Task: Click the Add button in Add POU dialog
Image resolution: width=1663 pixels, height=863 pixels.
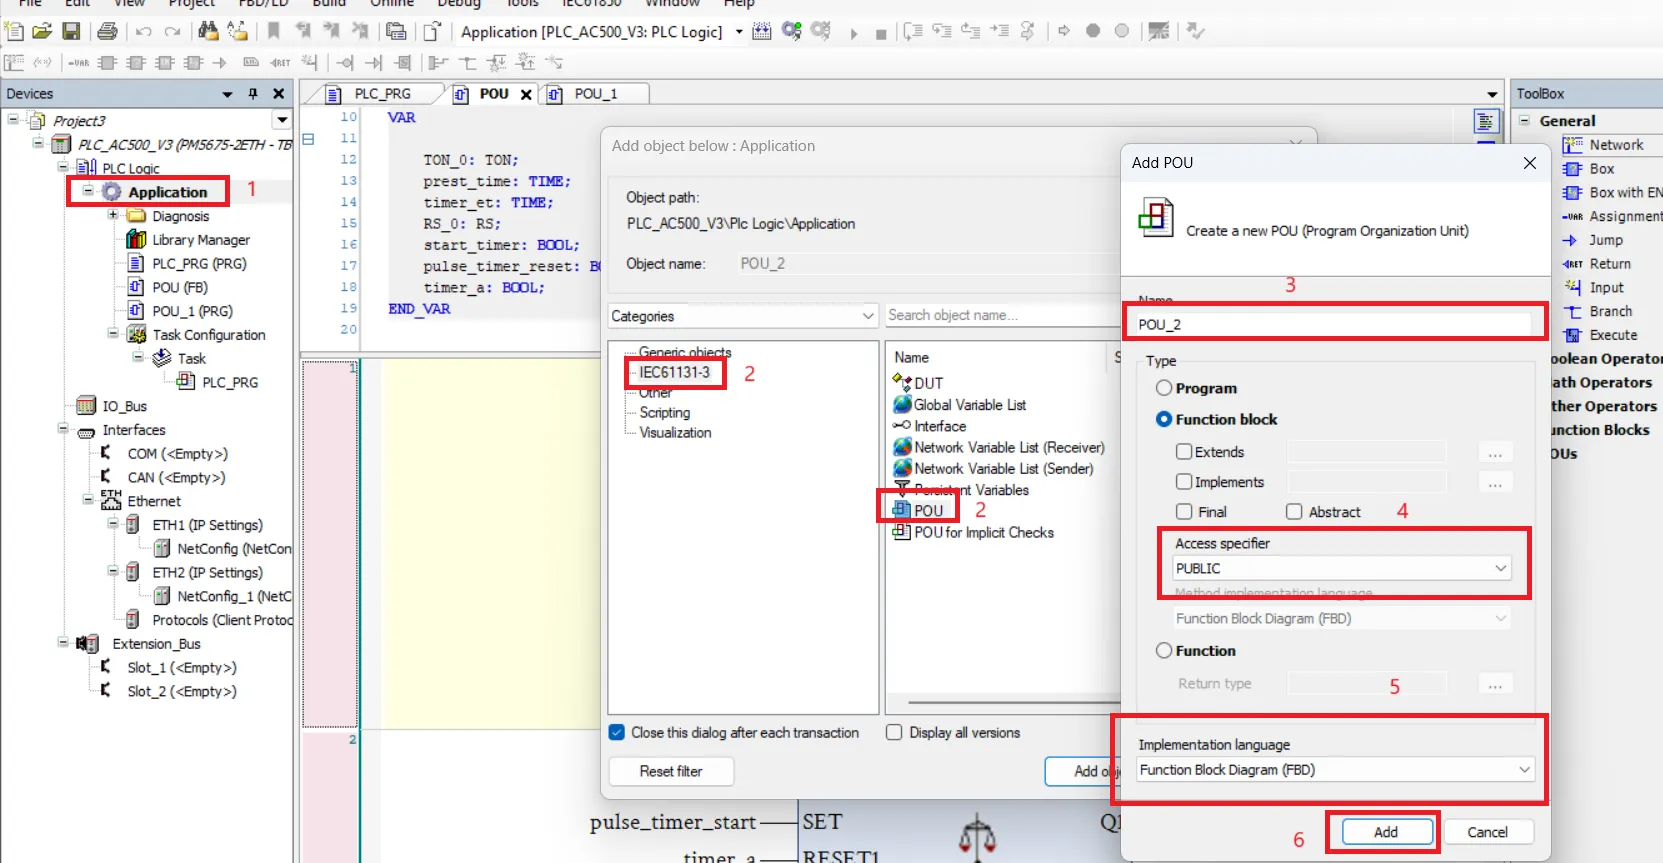Action: pyautogui.click(x=1386, y=832)
